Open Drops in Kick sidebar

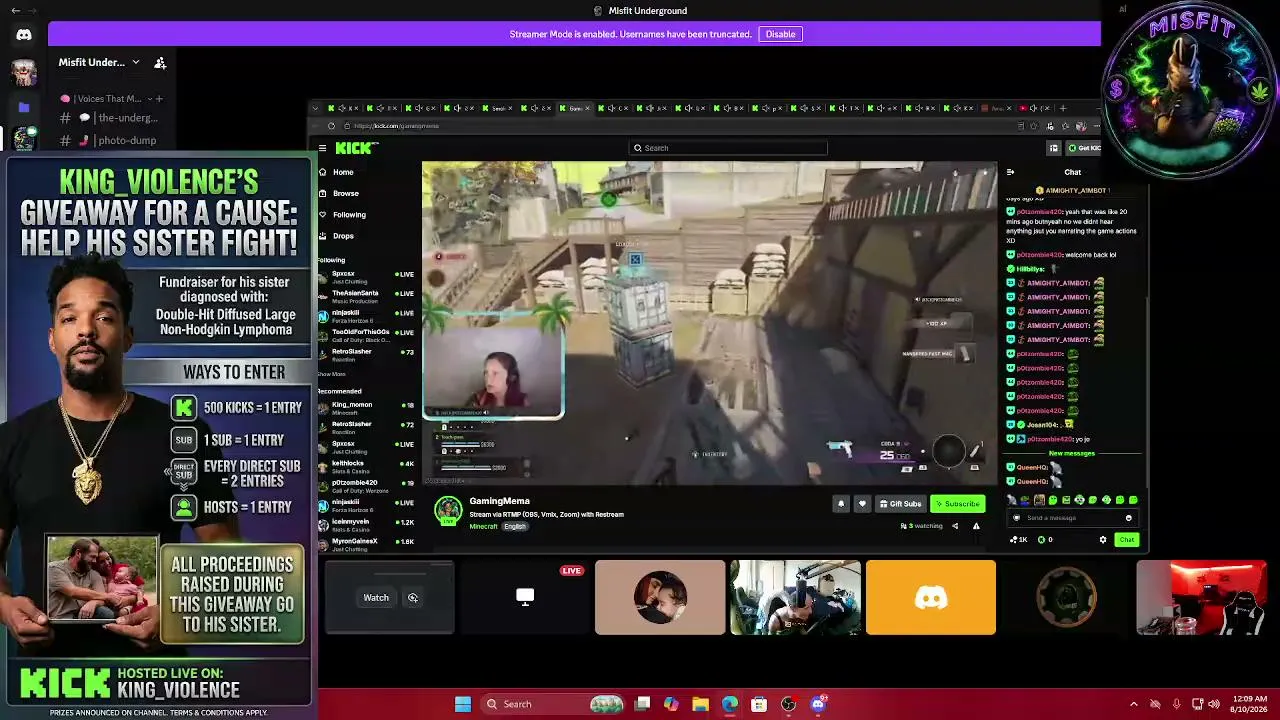[x=343, y=236]
